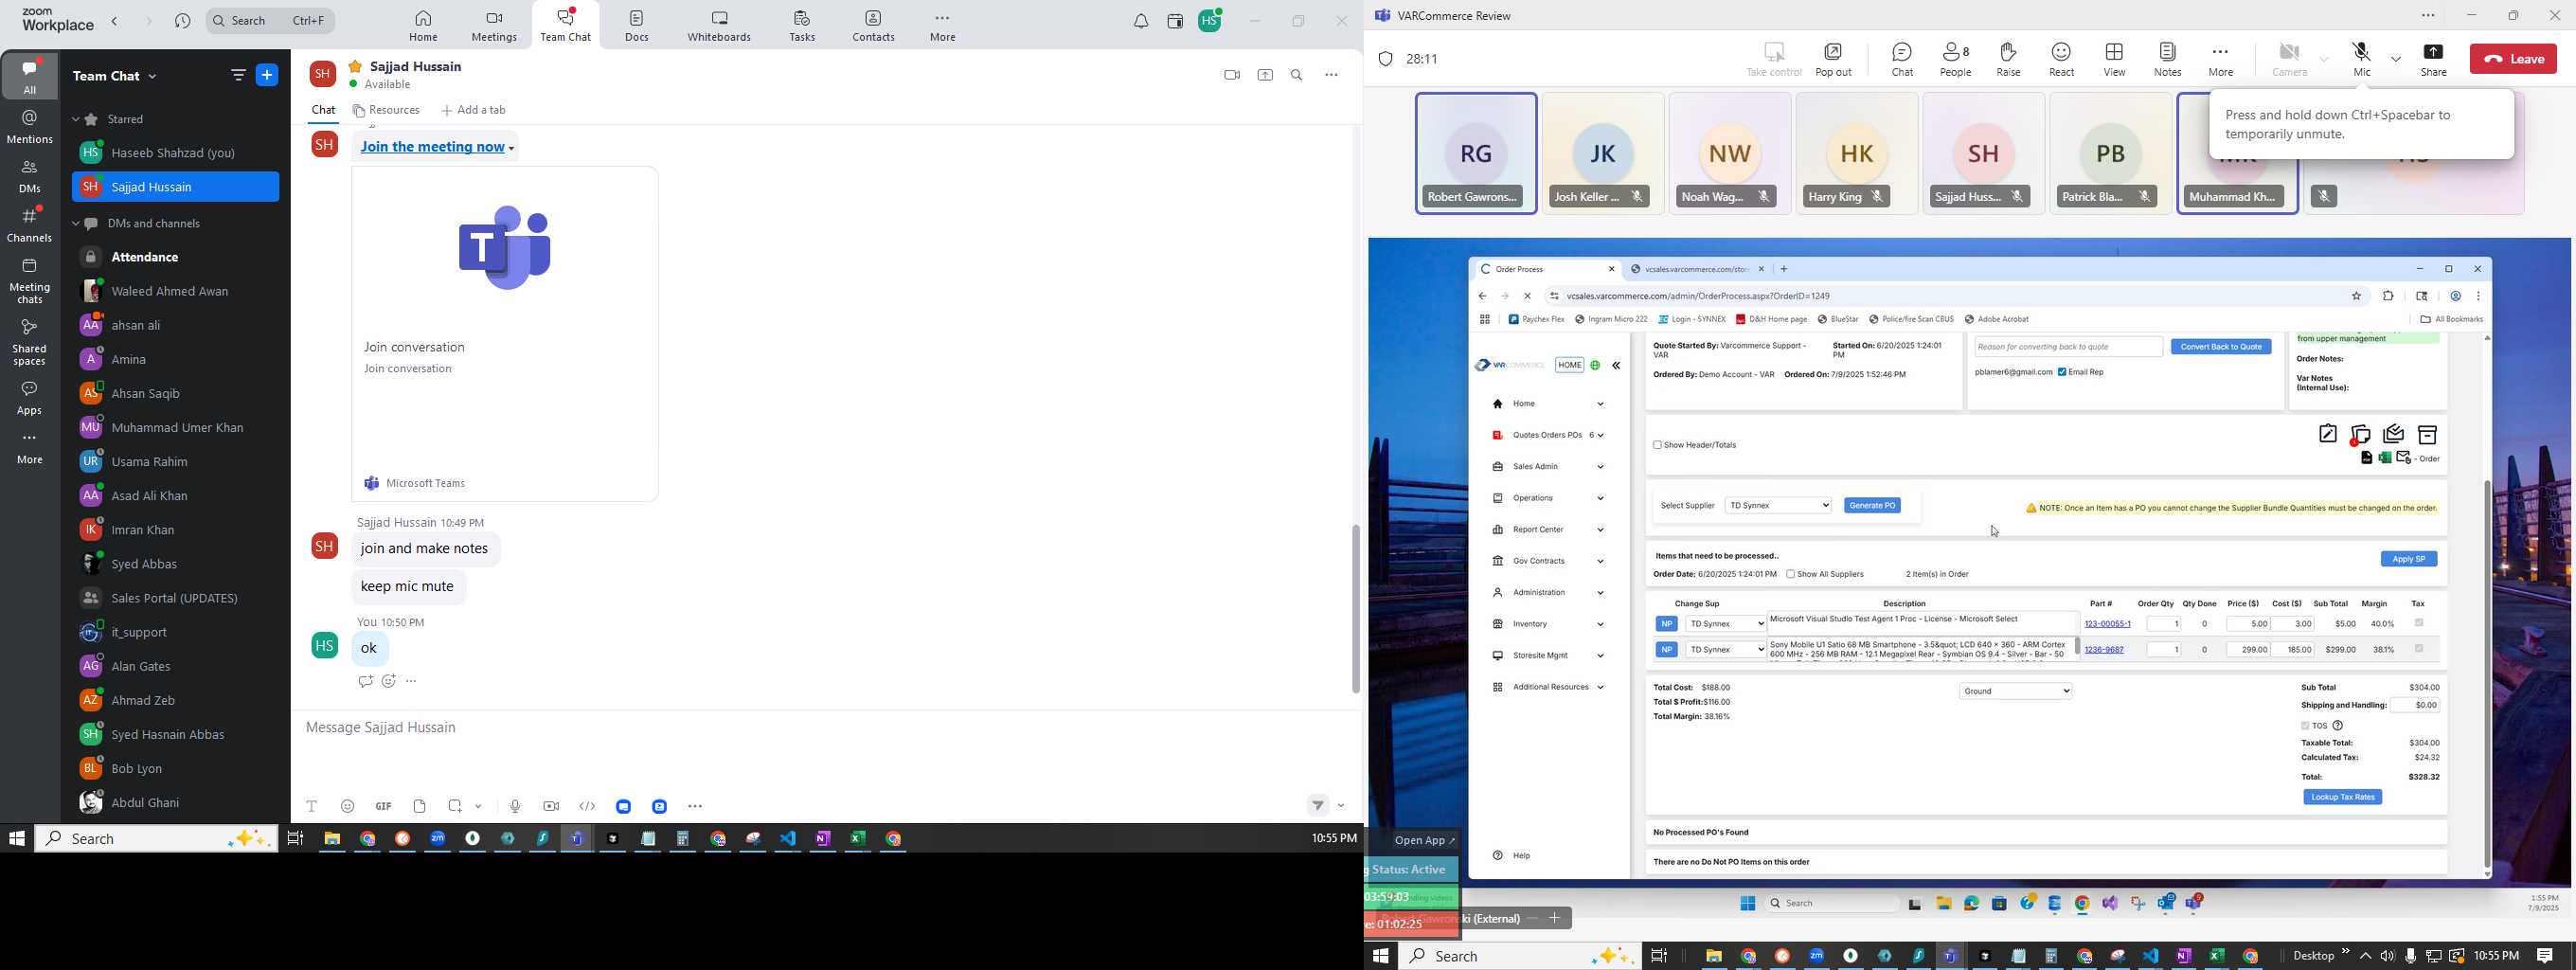Open Apps in the Zoom sidebar

pos(30,398)
